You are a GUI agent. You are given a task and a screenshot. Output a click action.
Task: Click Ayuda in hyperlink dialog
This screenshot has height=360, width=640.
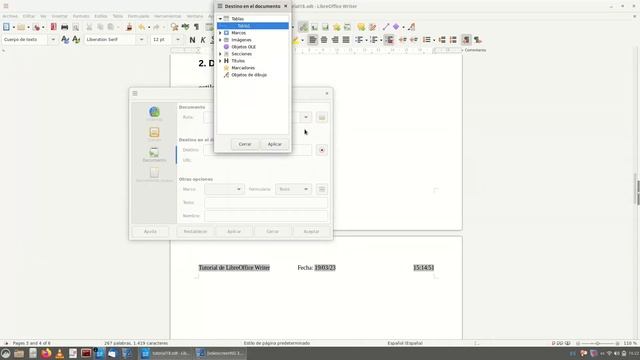150,231
